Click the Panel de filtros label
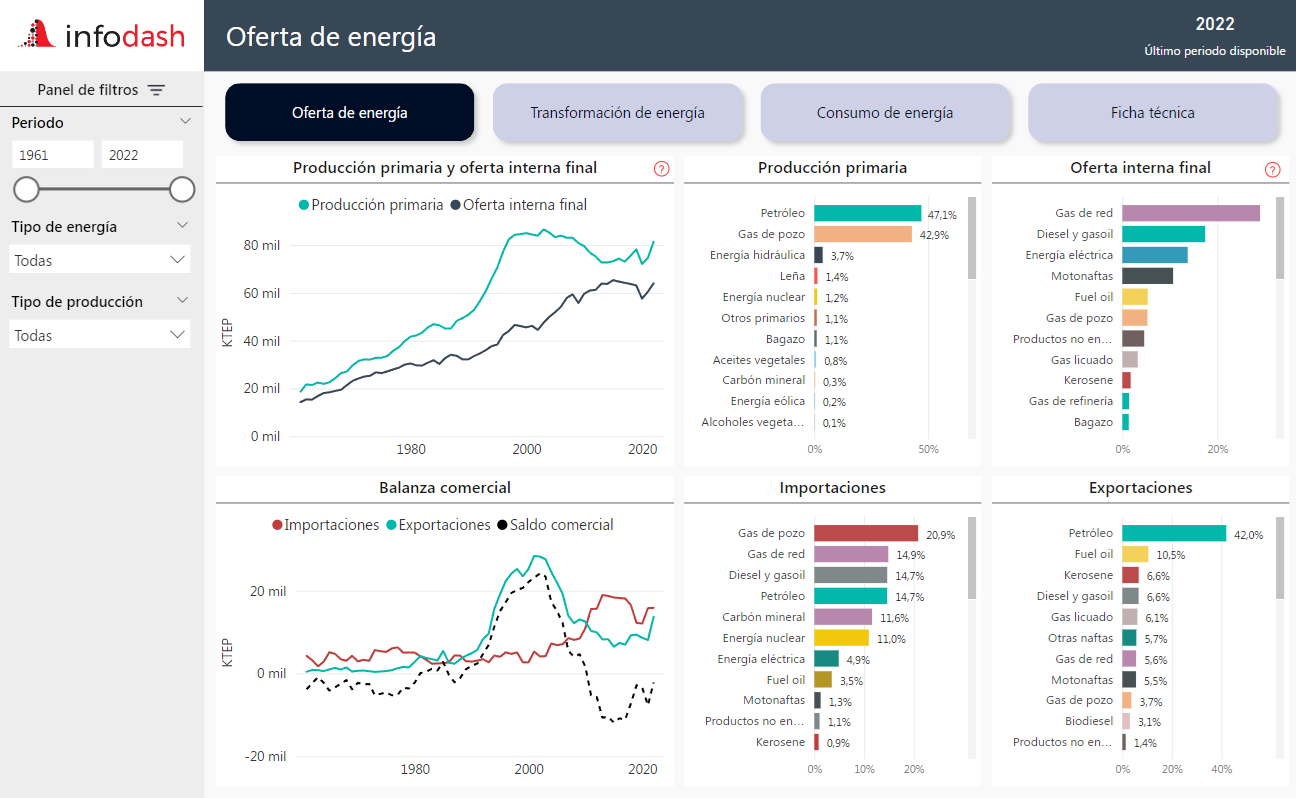The height and width of the screenshot is (798, 1296). [88, 90]
